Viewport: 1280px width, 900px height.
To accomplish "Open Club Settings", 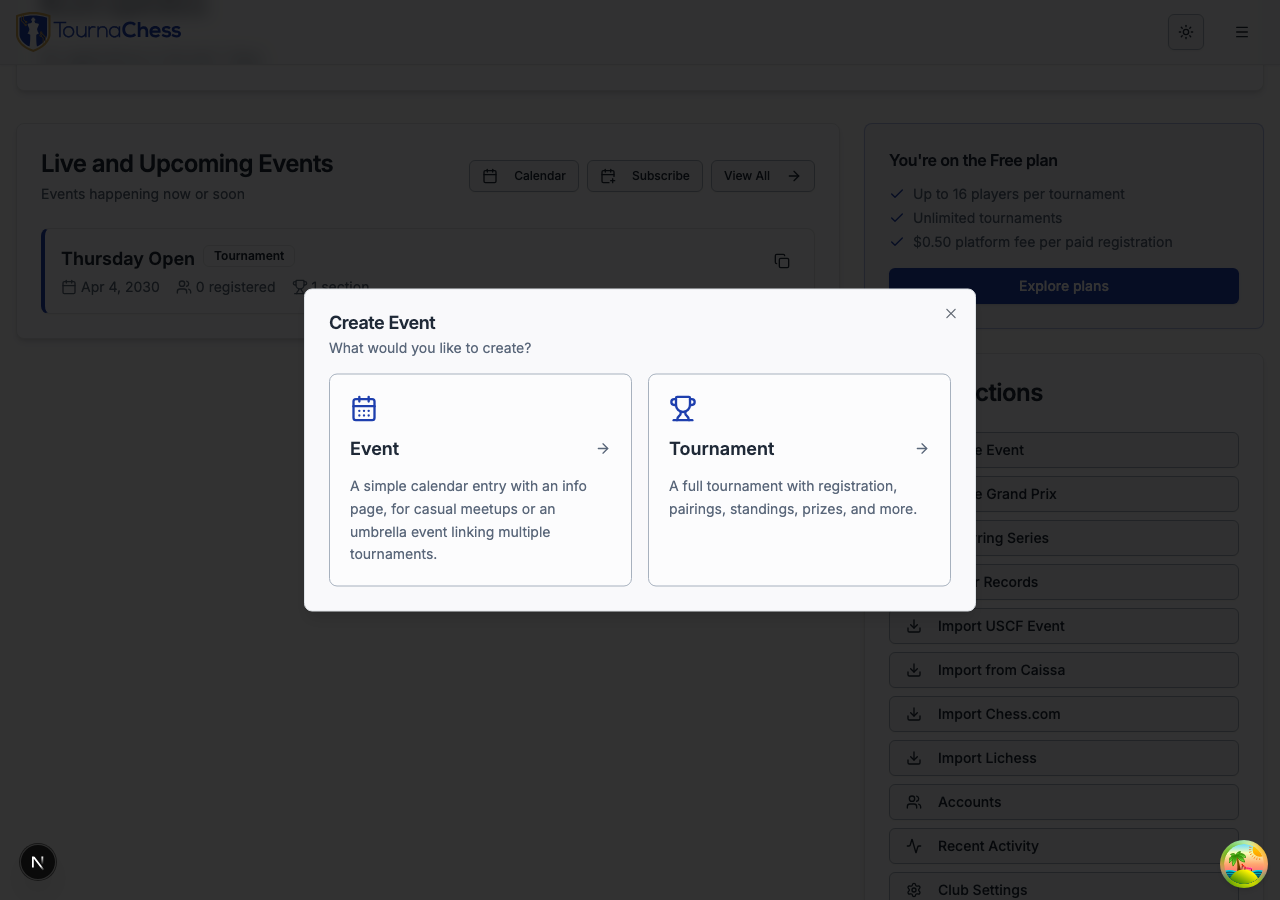I will [1064, 886].
